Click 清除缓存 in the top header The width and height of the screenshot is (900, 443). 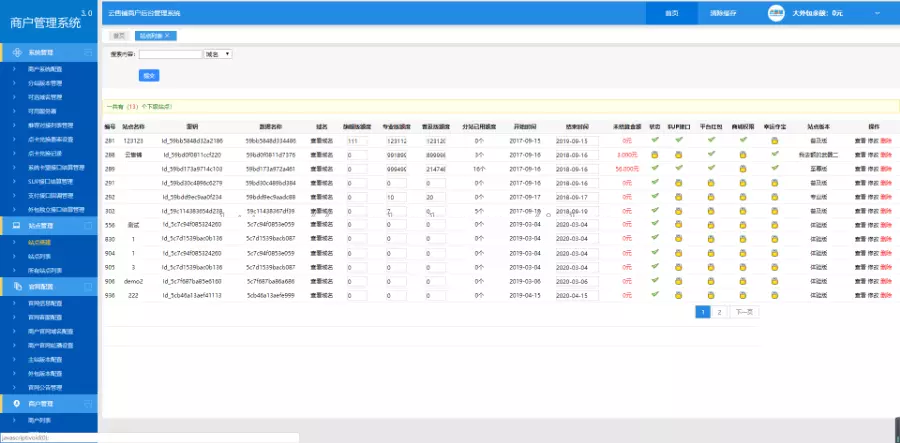point(723,13)
